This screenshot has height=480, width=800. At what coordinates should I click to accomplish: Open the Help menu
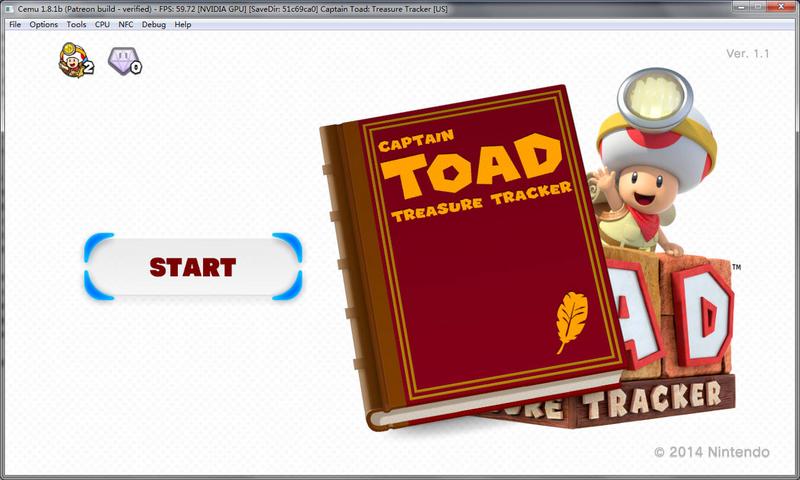click(183, 24)
